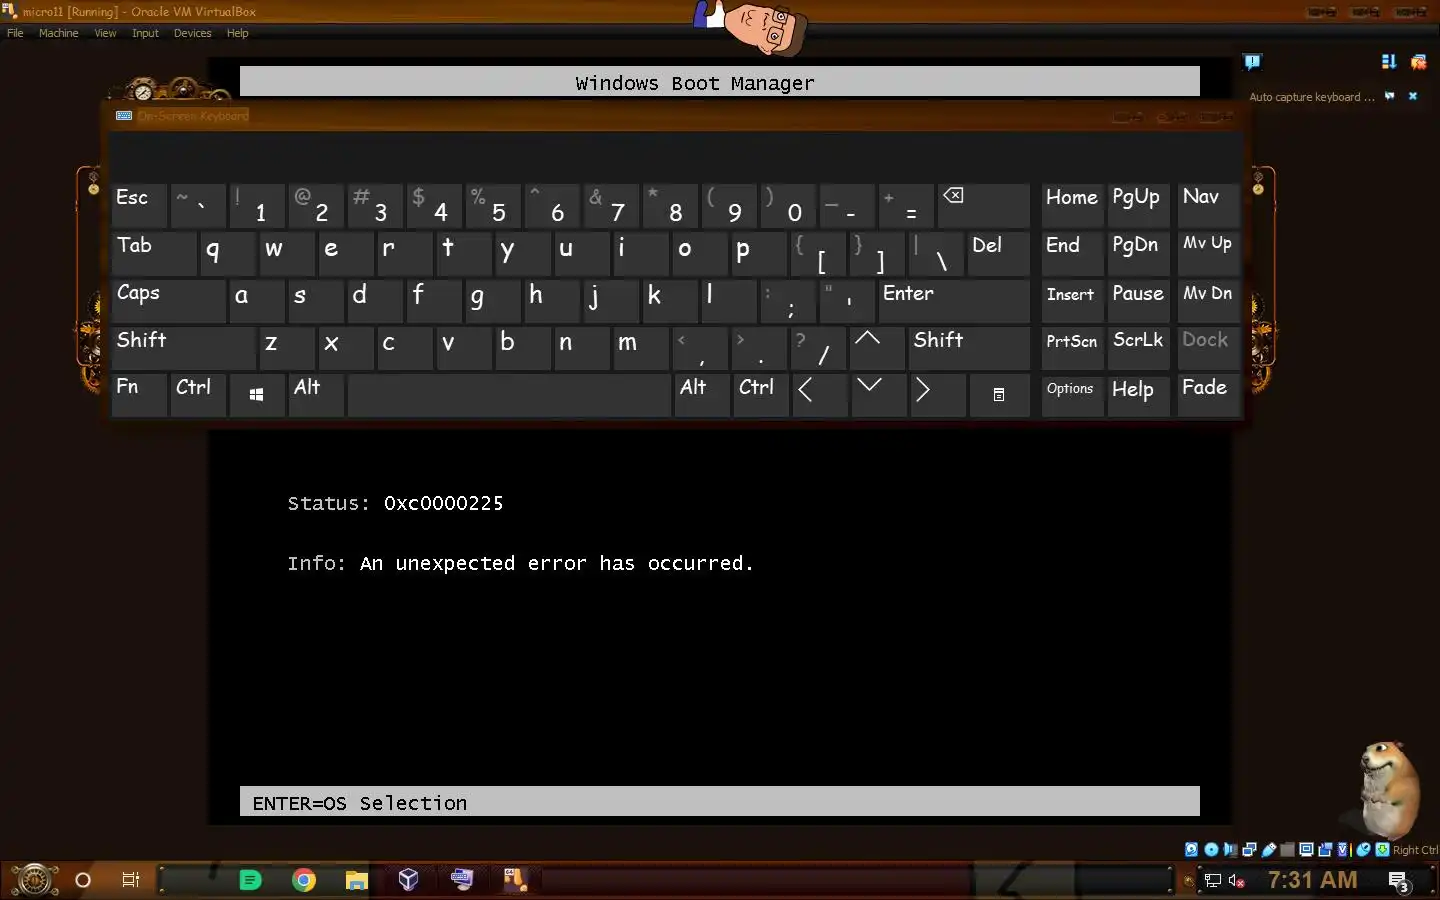
Task: Toggle the right Alt key
Action: (700, 395)
